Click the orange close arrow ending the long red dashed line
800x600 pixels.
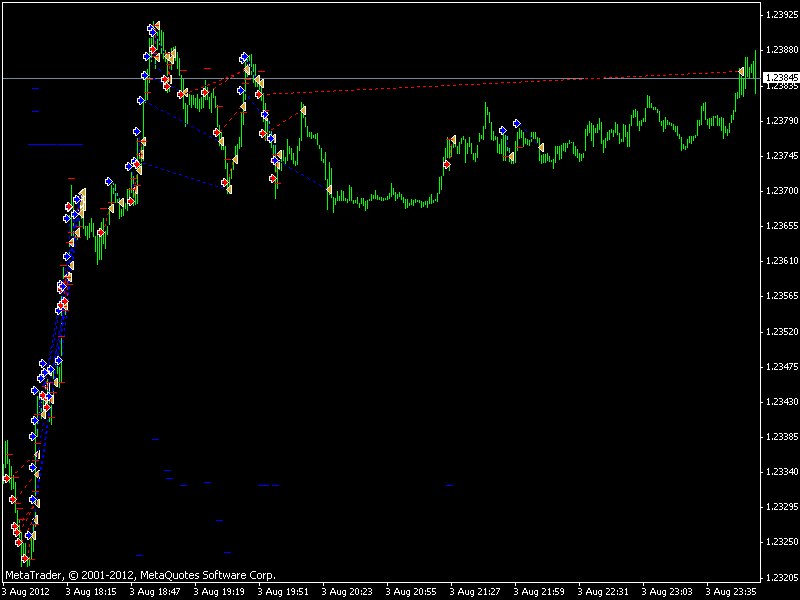[741, 71]
